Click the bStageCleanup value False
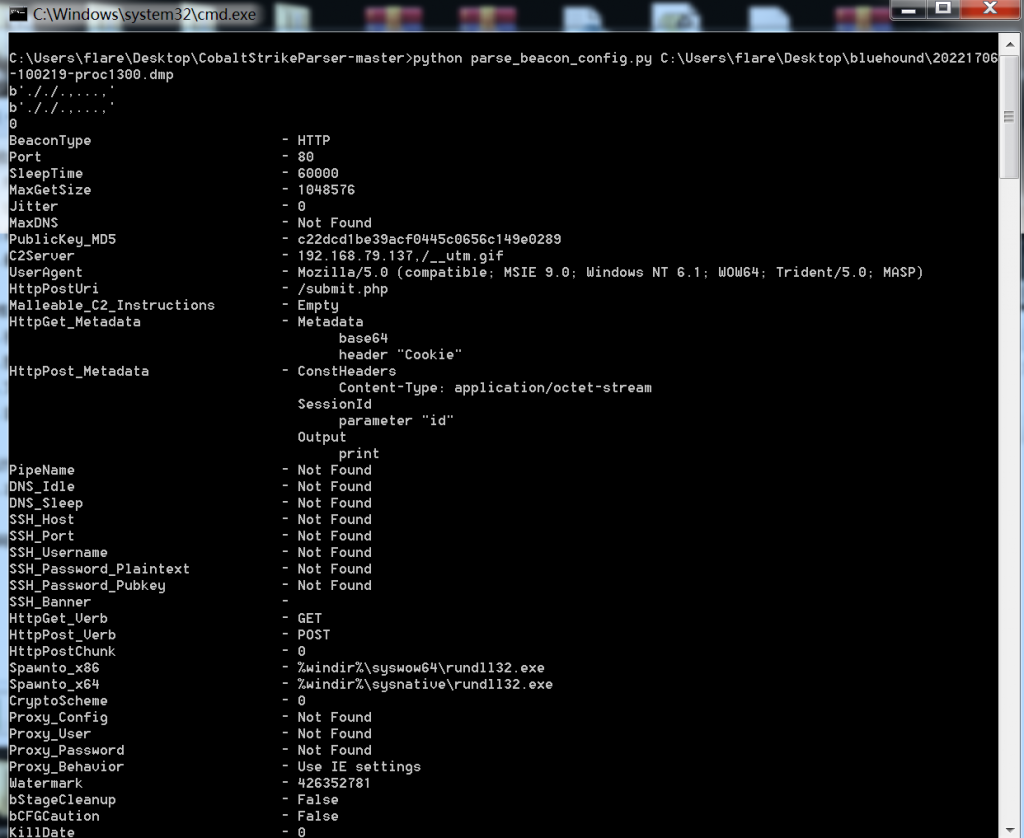 pos(318,799)
